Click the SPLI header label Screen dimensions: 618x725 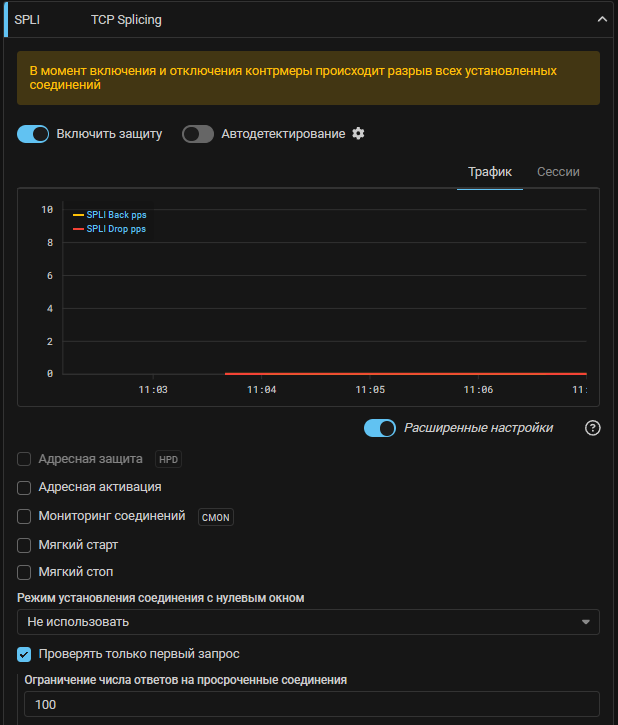point(27,19)
